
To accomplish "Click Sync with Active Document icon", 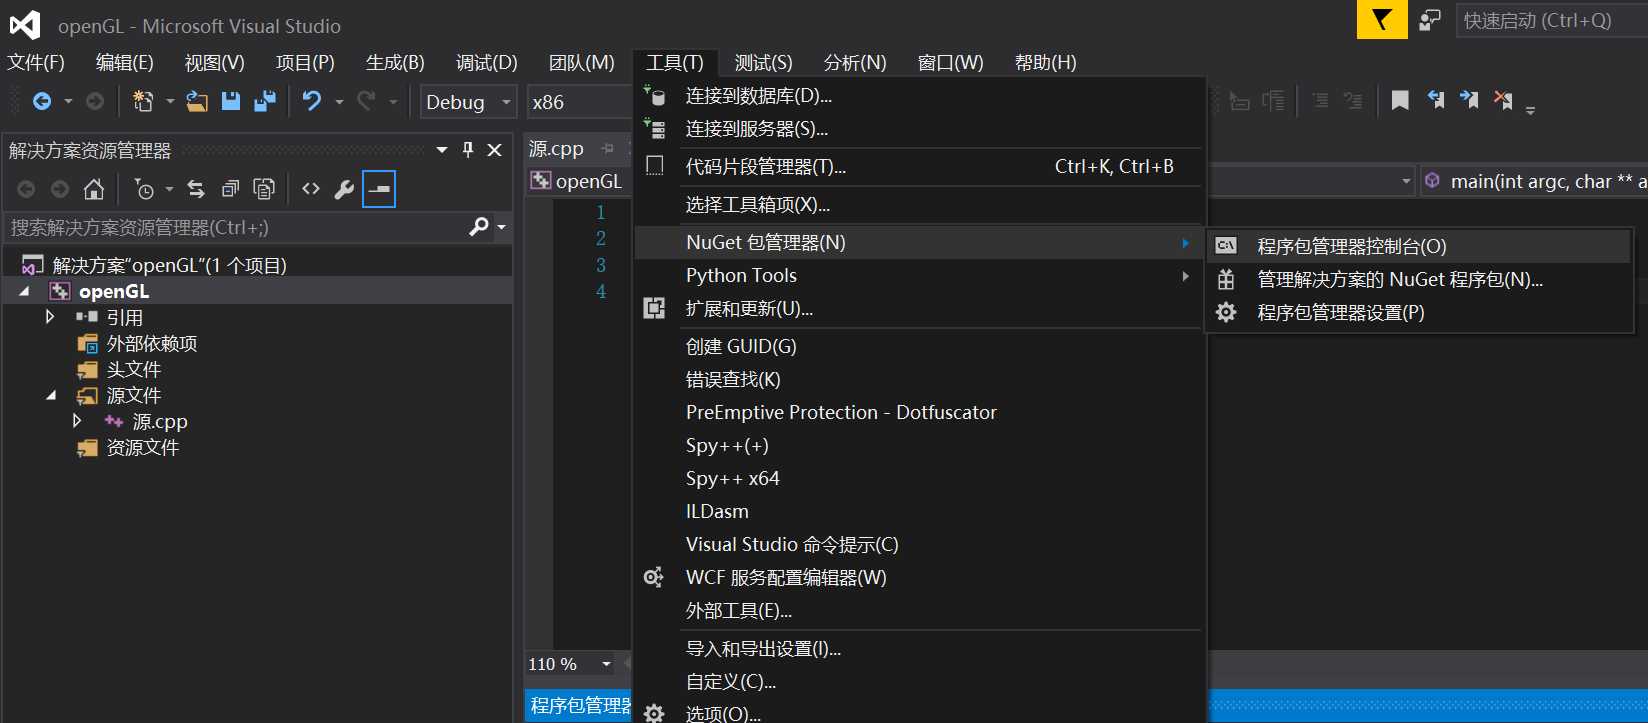I will pyautogui.click(x=196, y=189).
